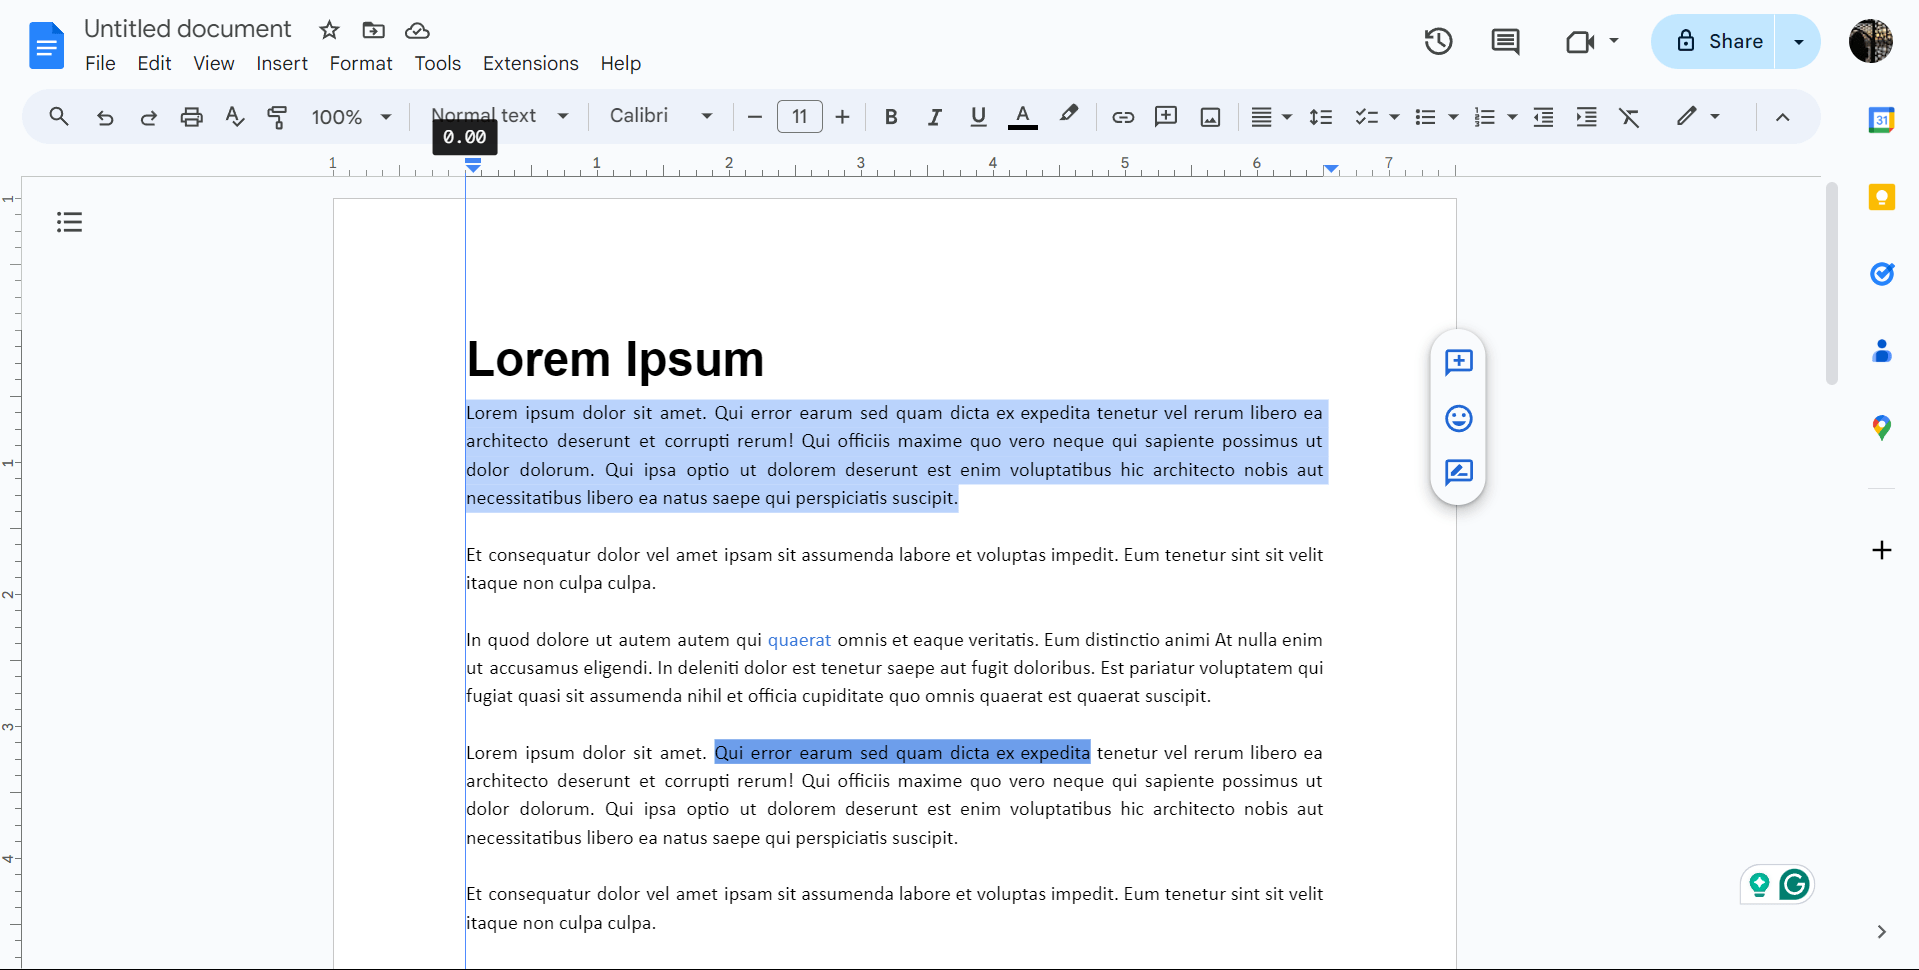
Task: Open the zoom level dropdown
Action: 350,117
